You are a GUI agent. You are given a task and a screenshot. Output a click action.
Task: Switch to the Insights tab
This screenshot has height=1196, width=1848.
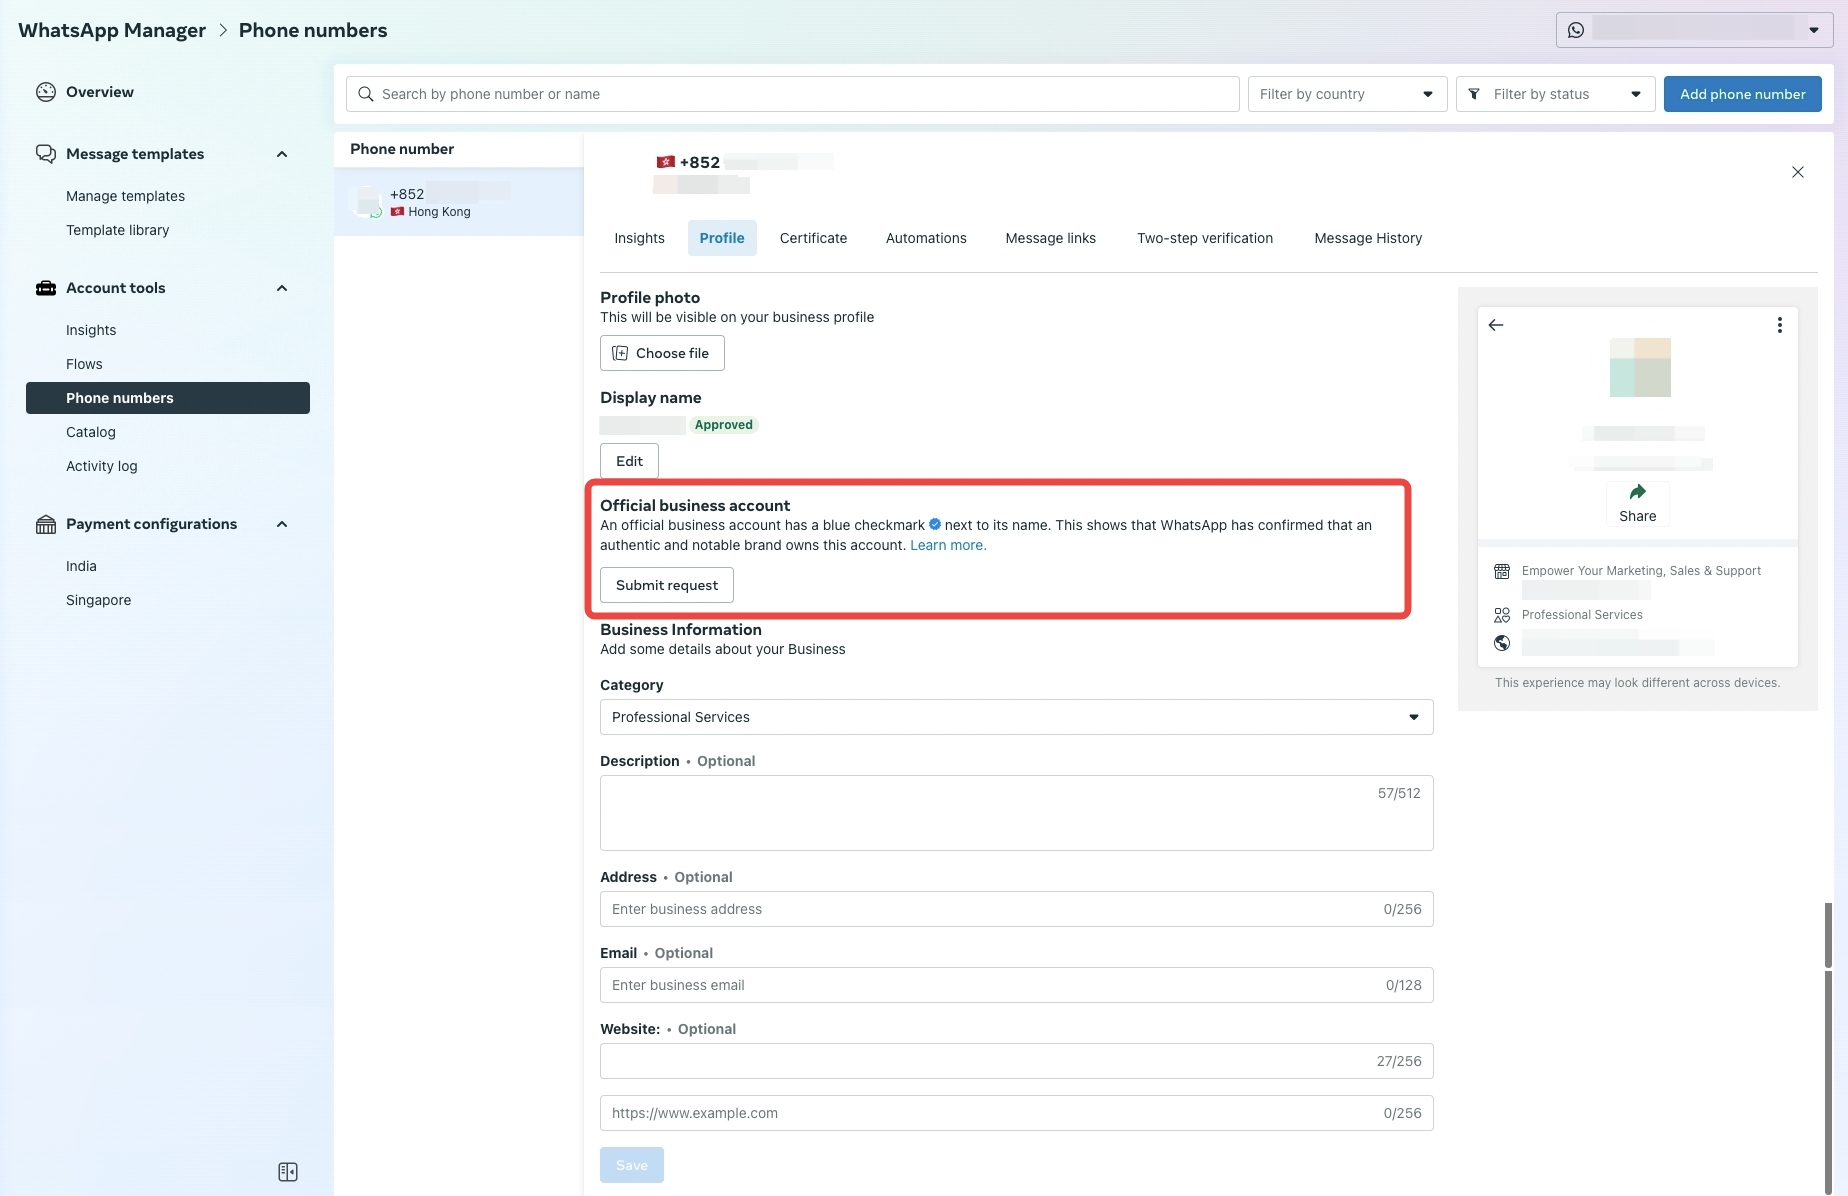point(639,238)
